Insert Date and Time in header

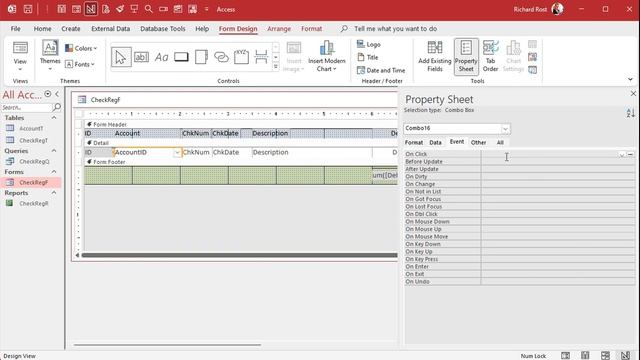coord(381,70)
